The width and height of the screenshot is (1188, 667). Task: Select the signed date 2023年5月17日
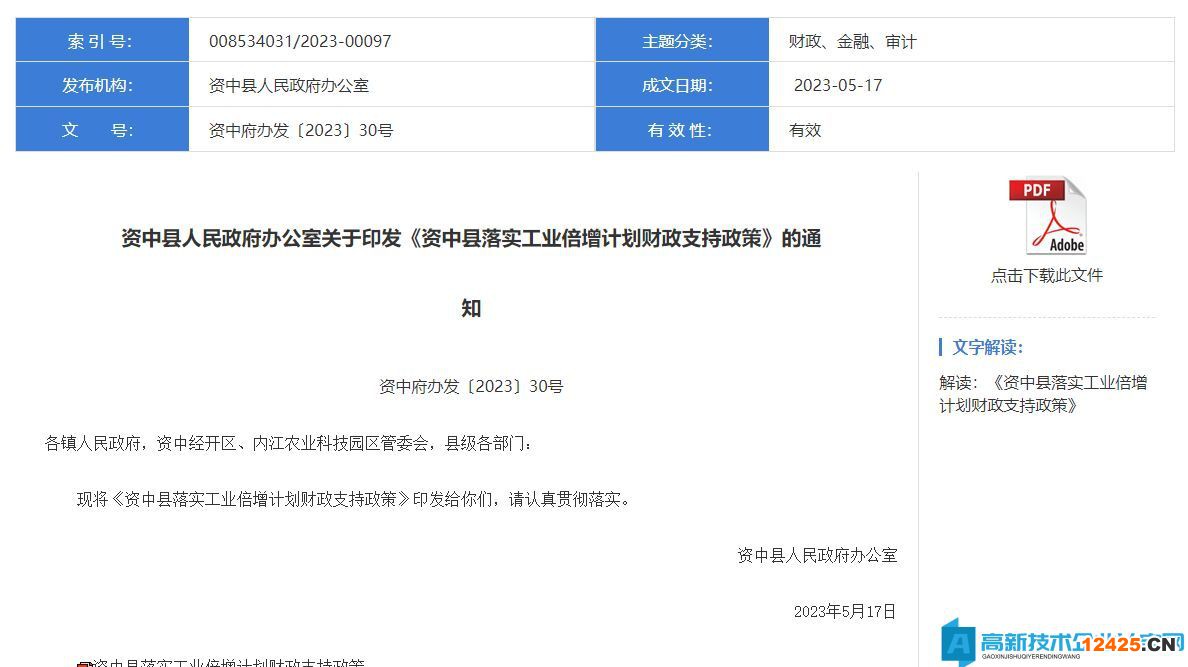coord(845,612)
